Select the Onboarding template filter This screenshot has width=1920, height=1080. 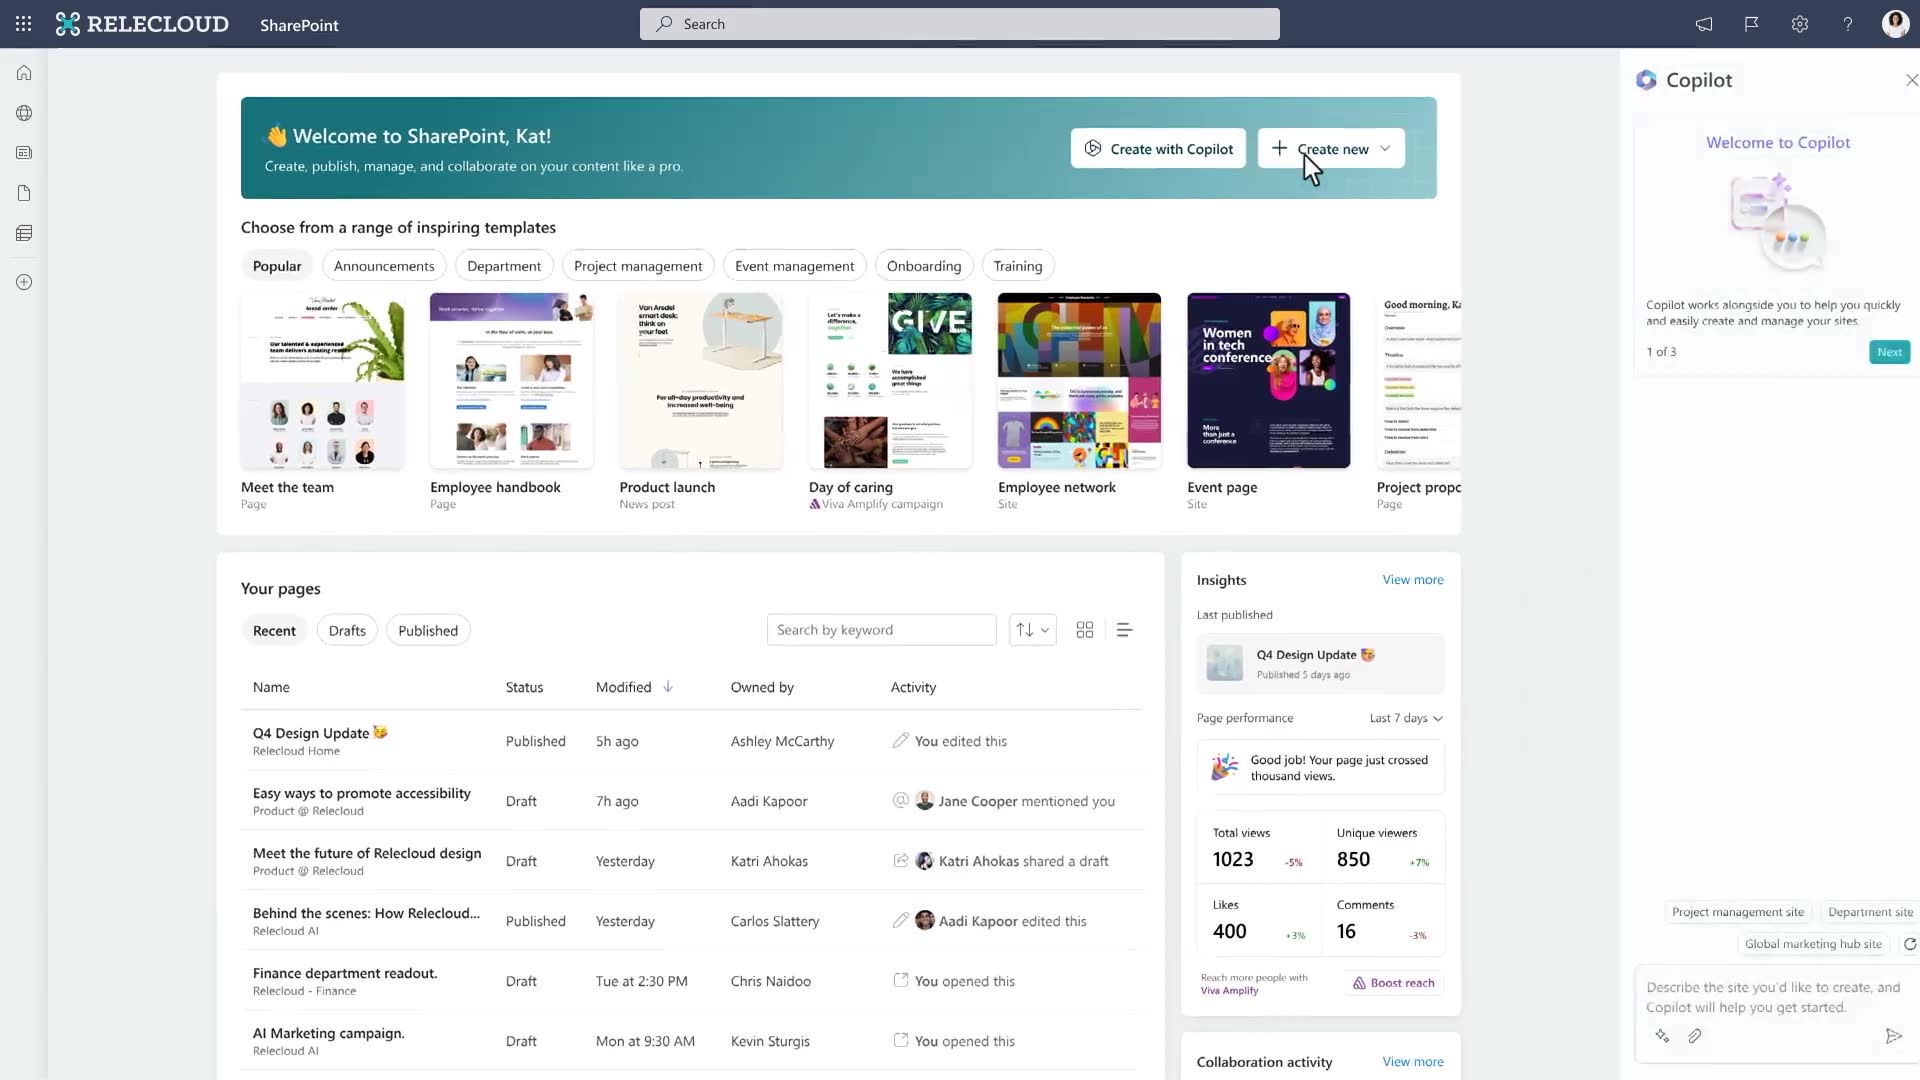pyautogui.click(x=924, y=266)
